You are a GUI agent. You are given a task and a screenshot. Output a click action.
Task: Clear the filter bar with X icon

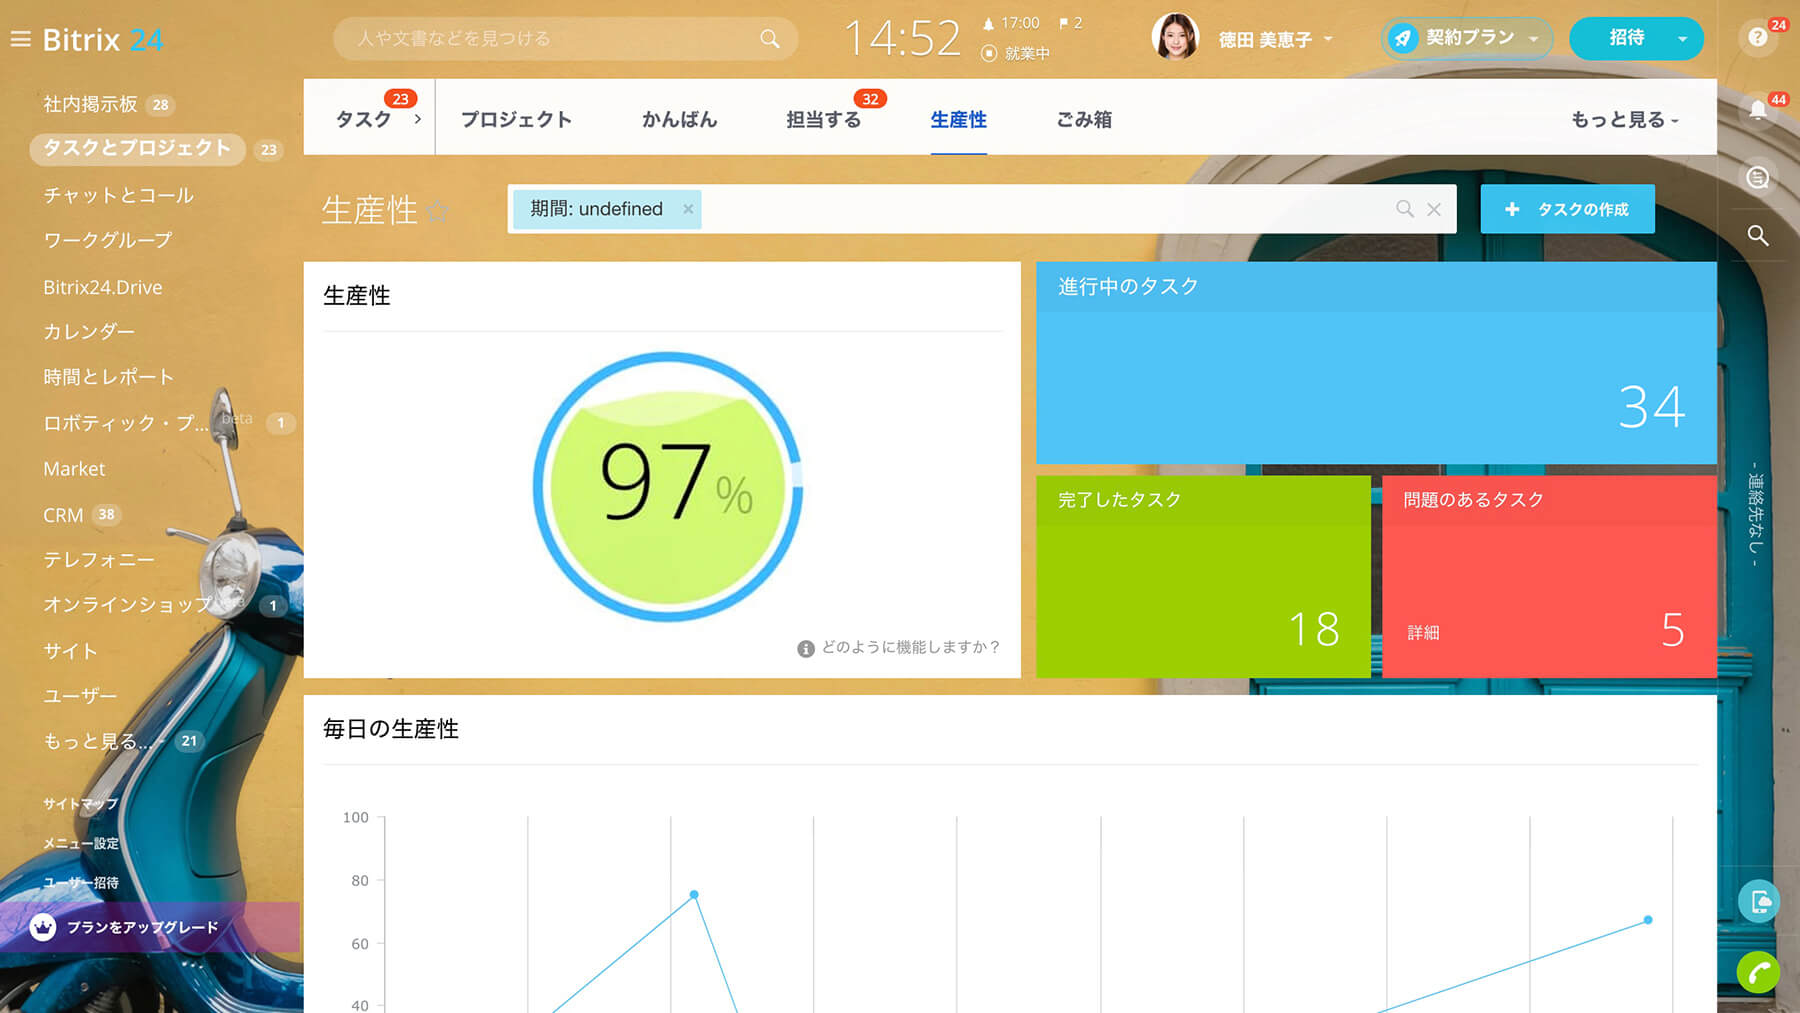[x=1434, y=209]
